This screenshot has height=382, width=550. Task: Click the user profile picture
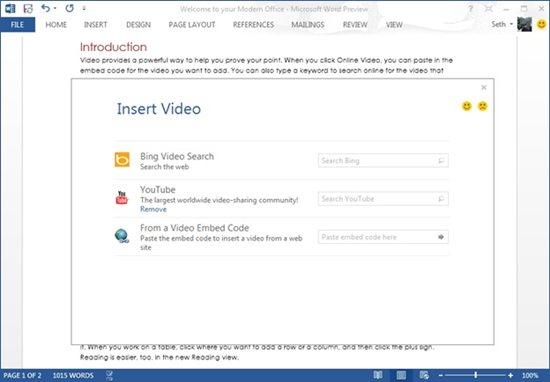[x=524, y=25]
